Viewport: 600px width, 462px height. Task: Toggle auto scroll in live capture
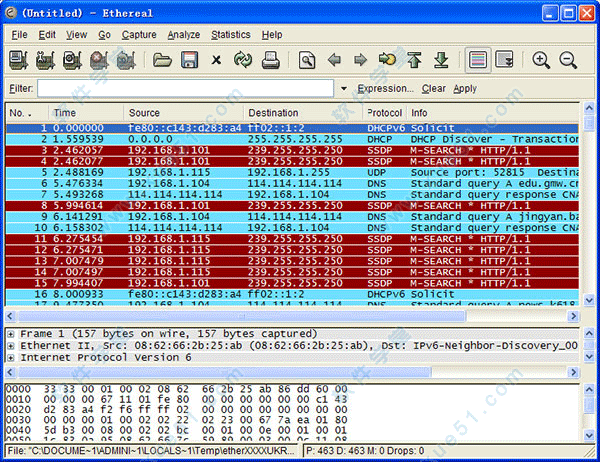pyautogui.click(x=504, y=60)
